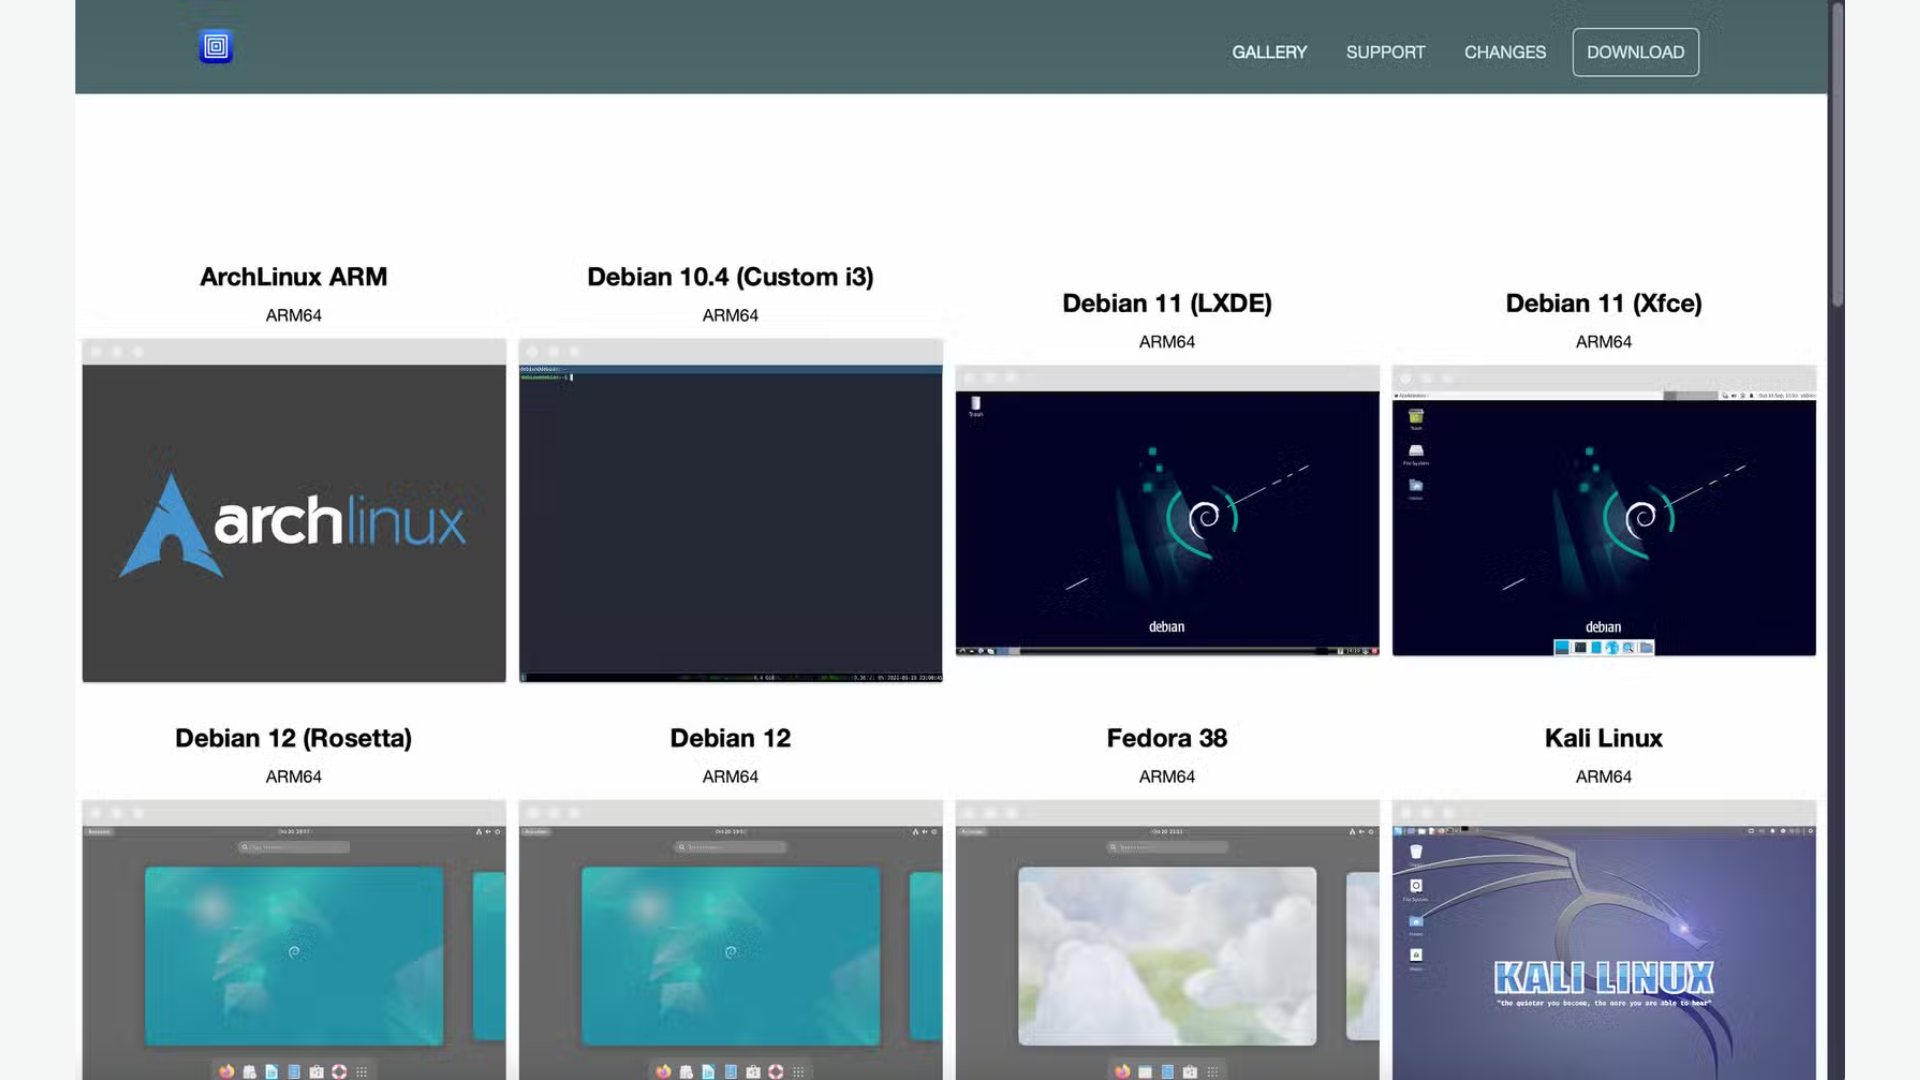Open the Debian 11 Xfce desktop thumbnail

[1603, 511]
